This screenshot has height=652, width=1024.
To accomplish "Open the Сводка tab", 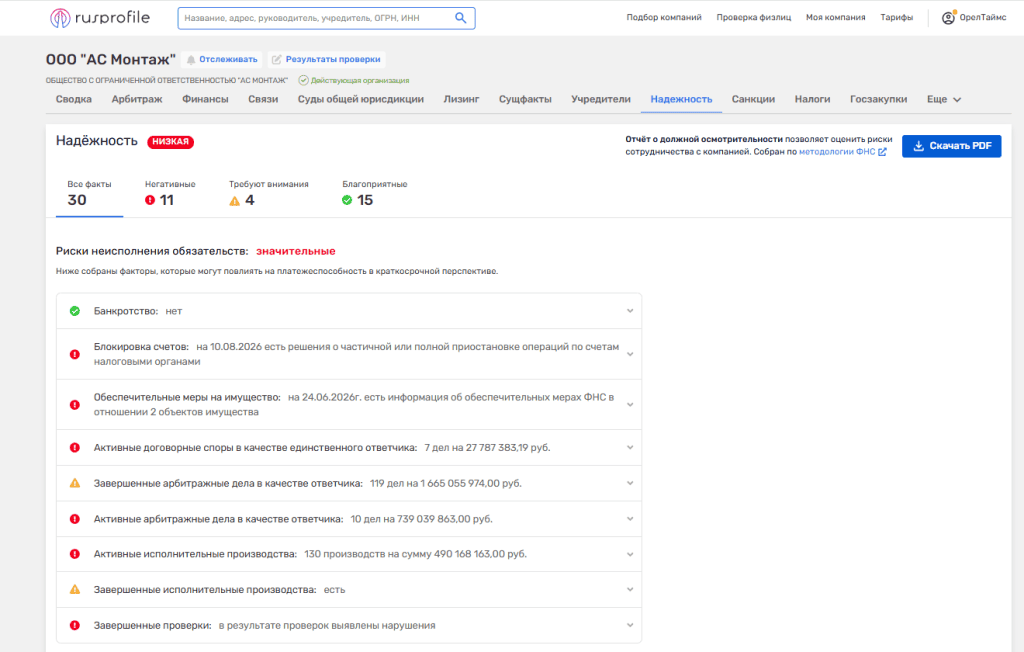I will (74, 99).
